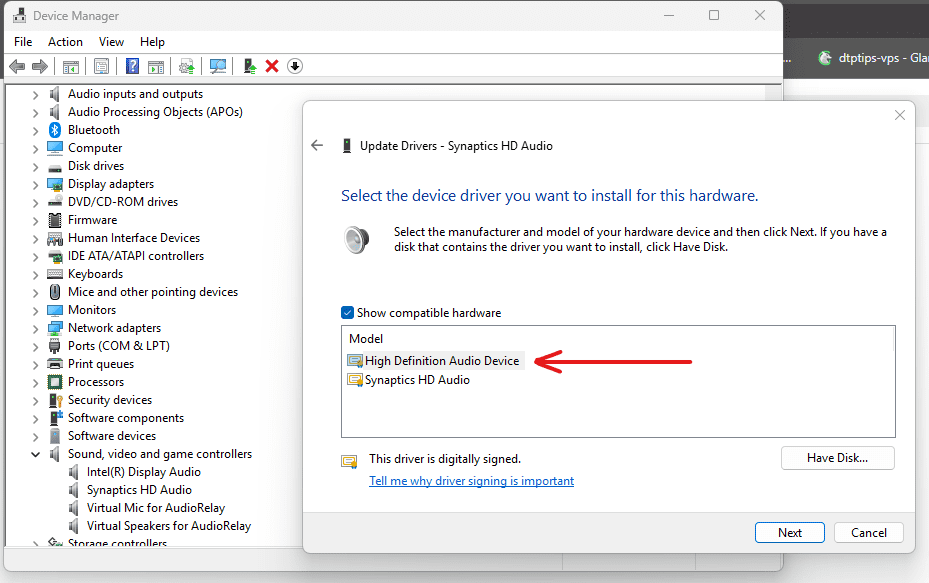Click the Bluetooth icon in the device tree
The height and width of the screenshot is (583, 929).
(x=56, y=130)
